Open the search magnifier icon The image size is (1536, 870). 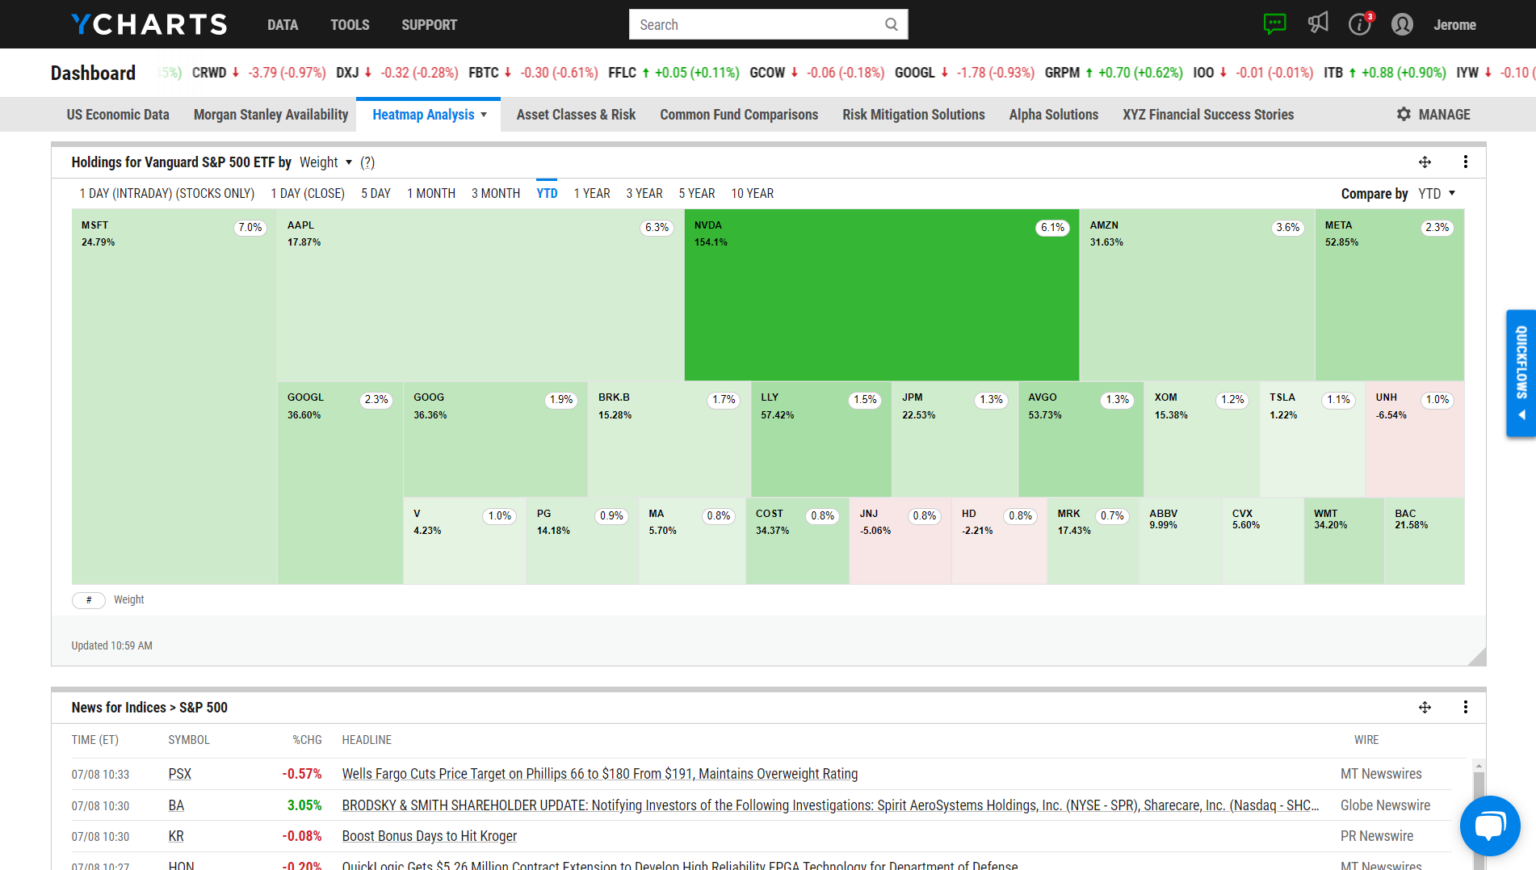[x=891, y=24]
